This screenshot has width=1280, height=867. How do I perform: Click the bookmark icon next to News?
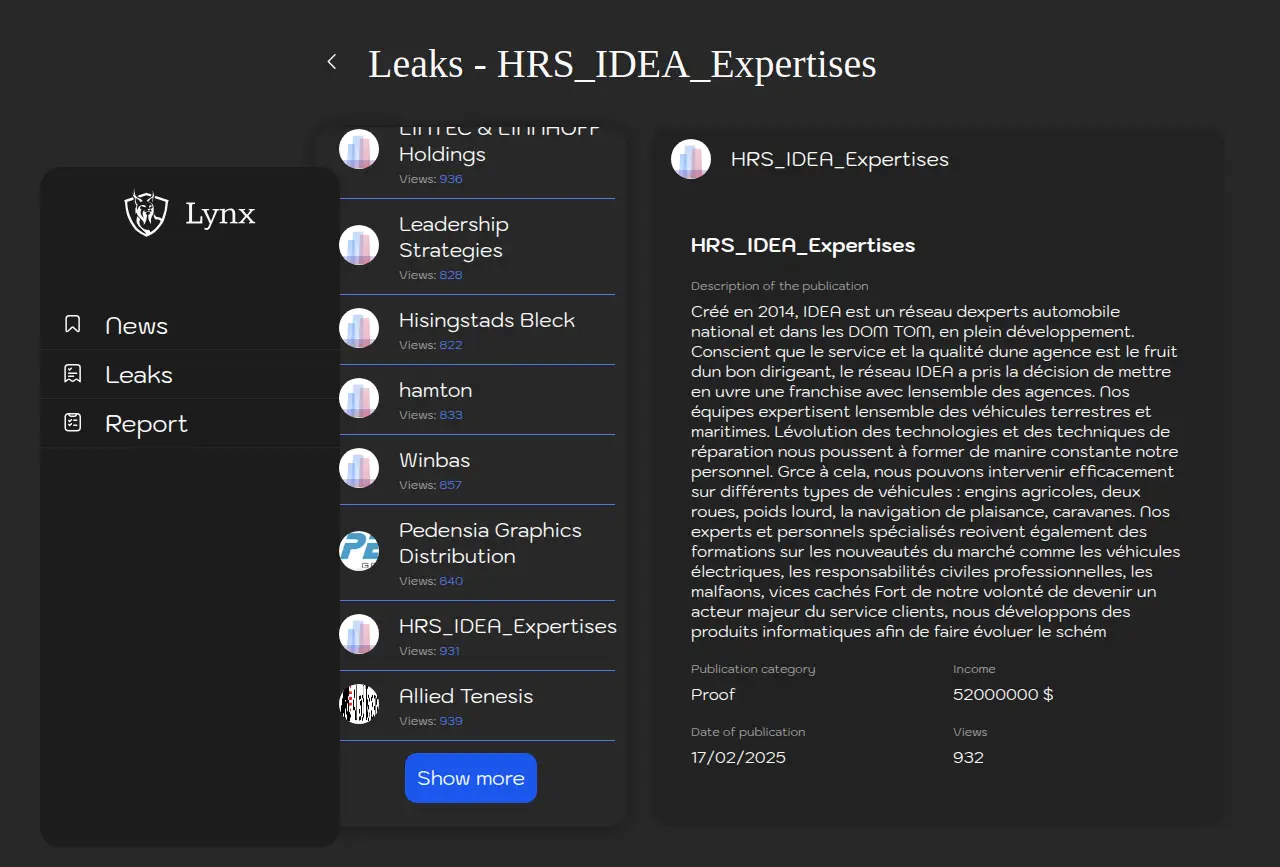[72, 325]
